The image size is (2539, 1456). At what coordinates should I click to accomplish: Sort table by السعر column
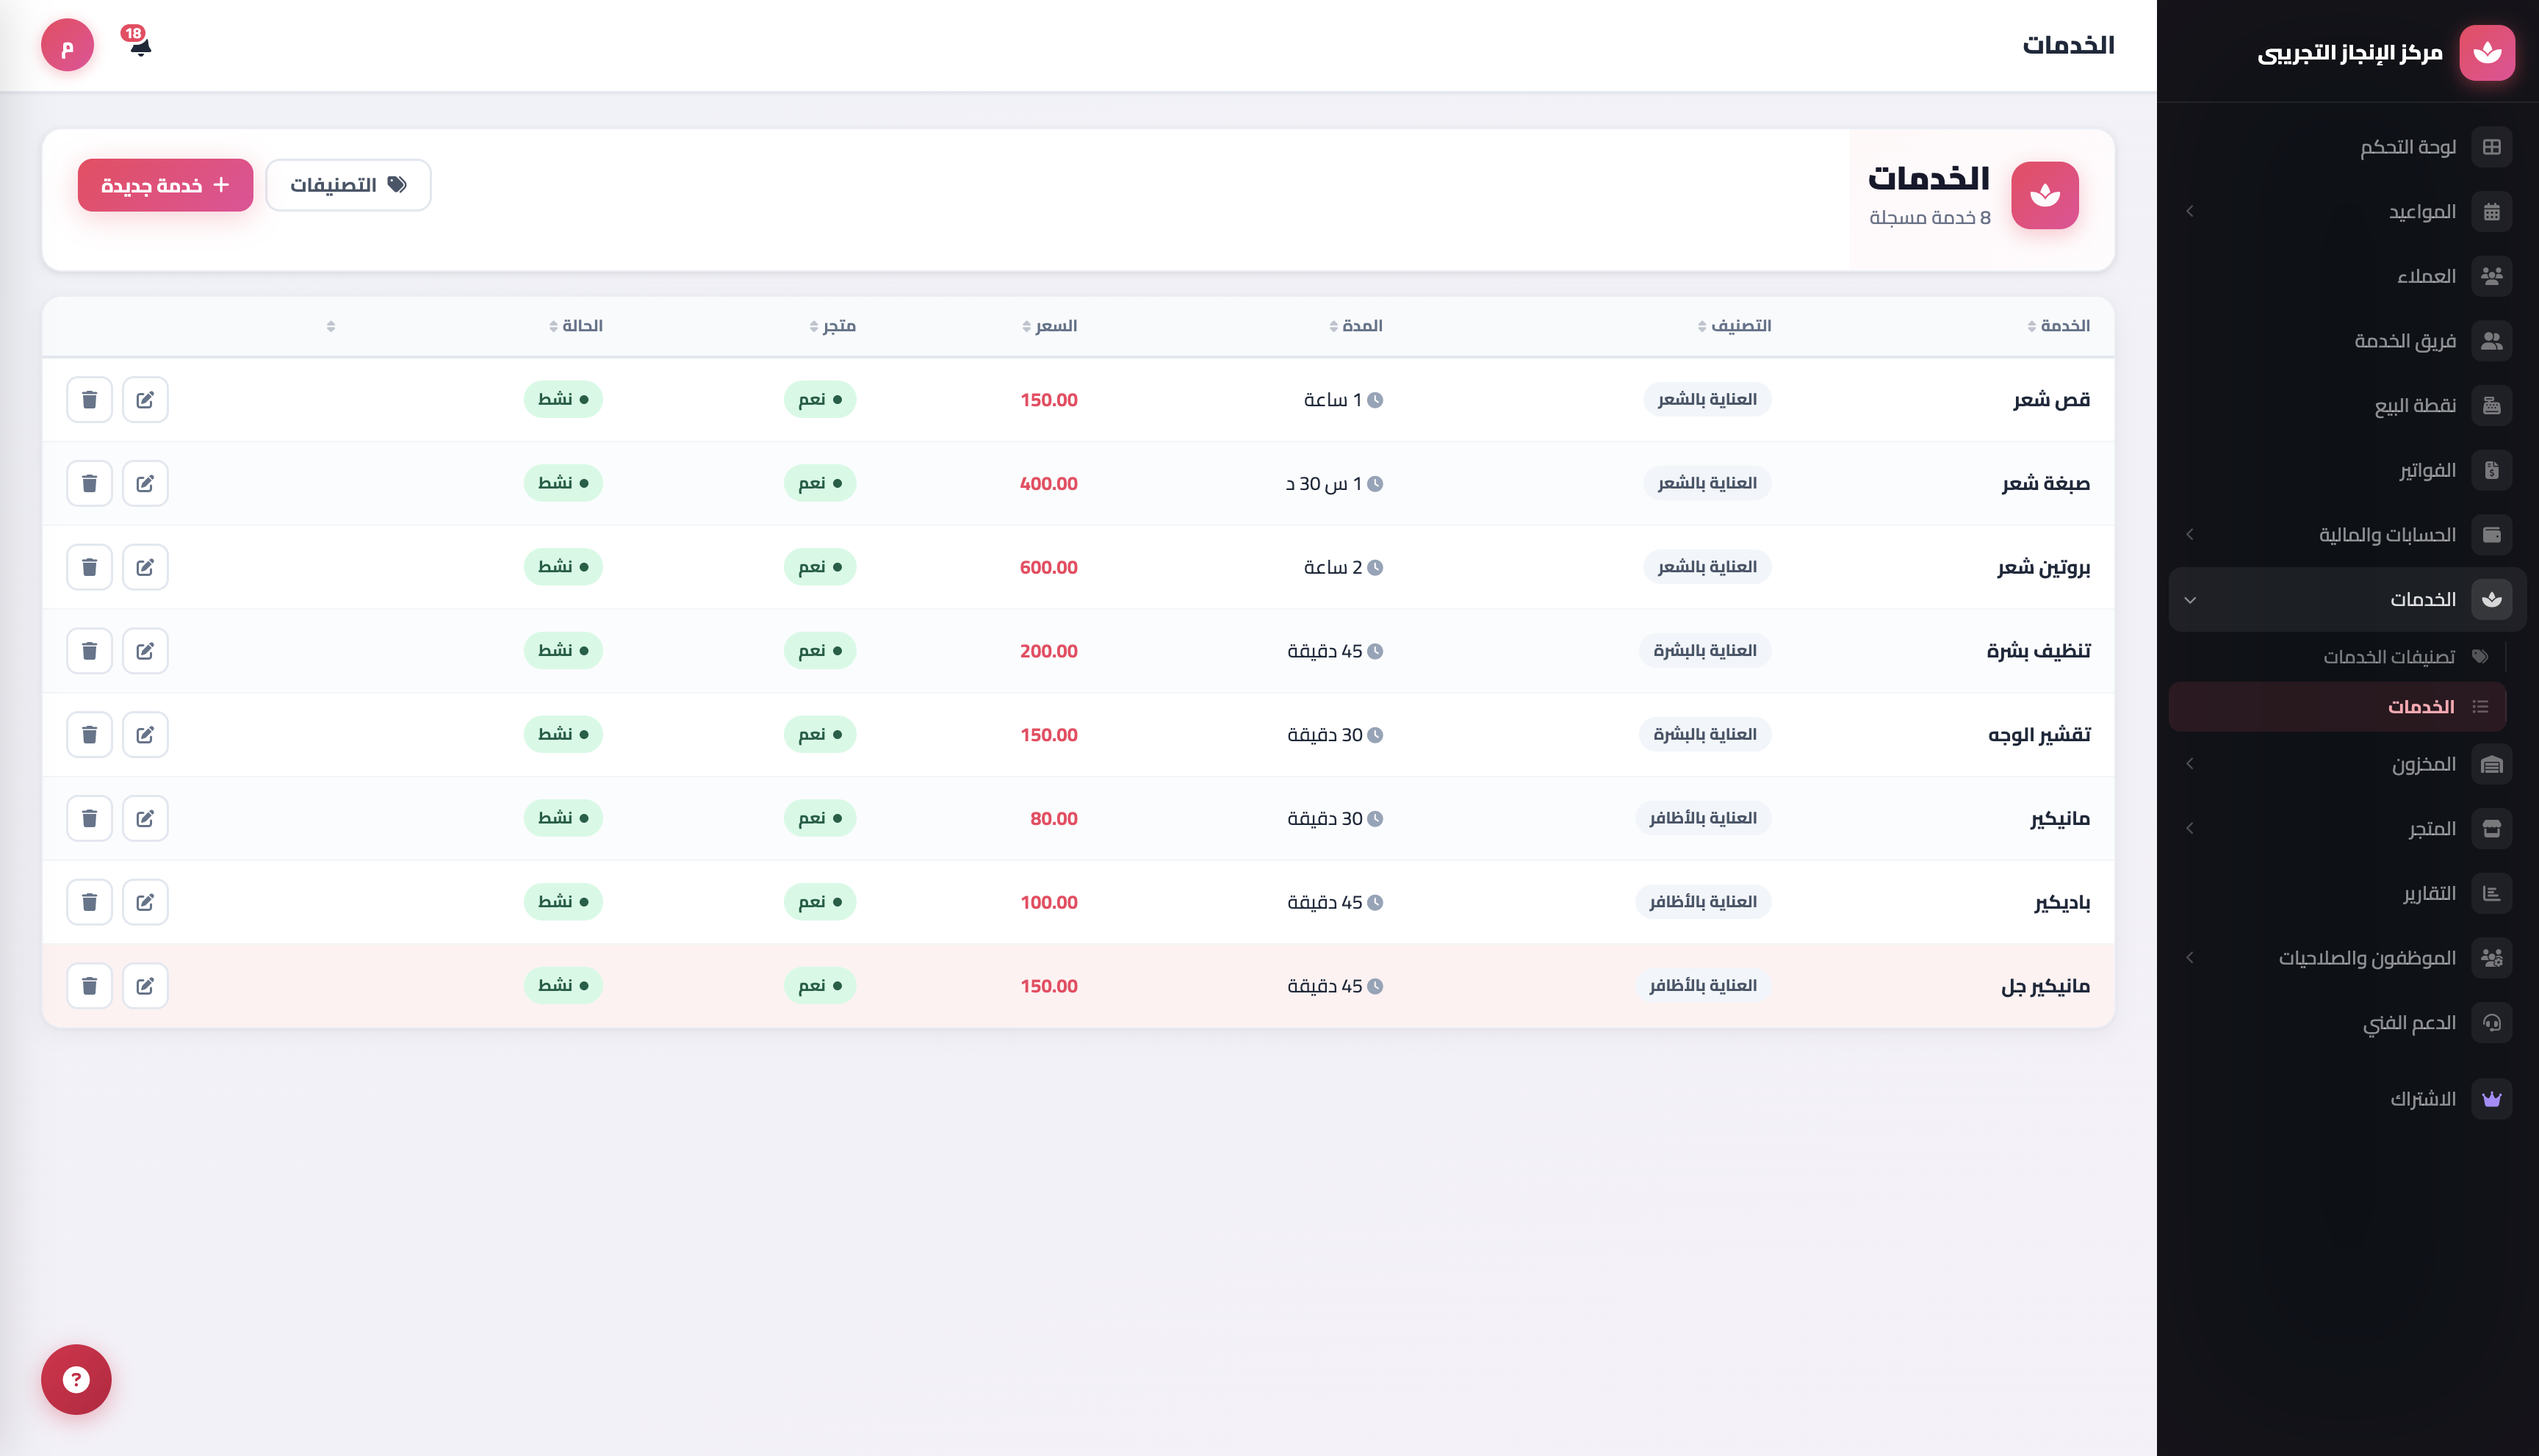[1049, 326]
